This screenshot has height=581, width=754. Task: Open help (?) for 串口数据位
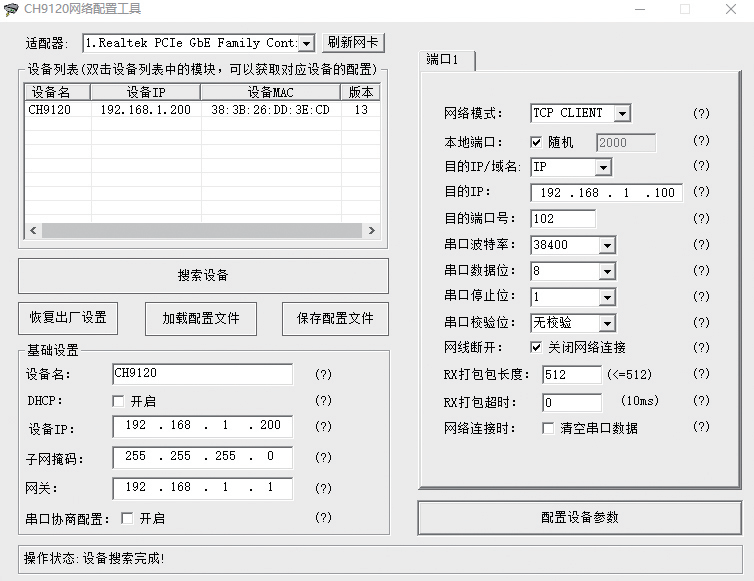701,270
